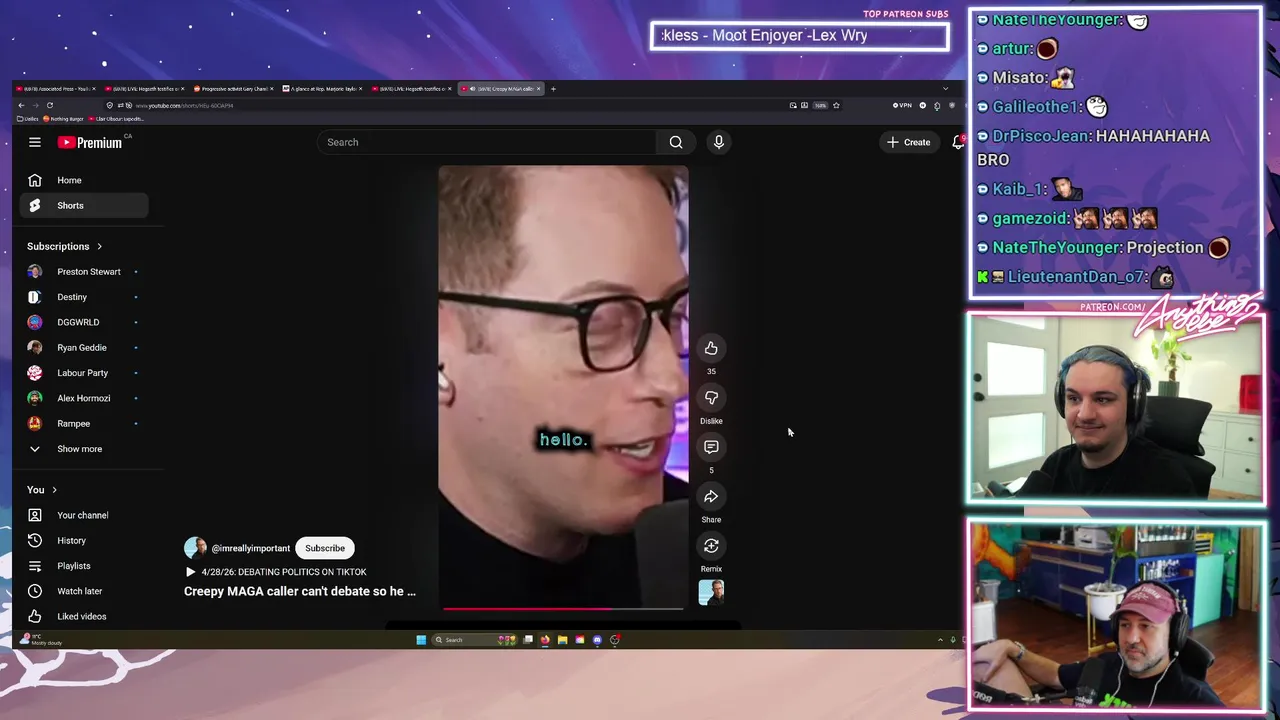
Task: Click the Create button
Action: coord(908,142)
